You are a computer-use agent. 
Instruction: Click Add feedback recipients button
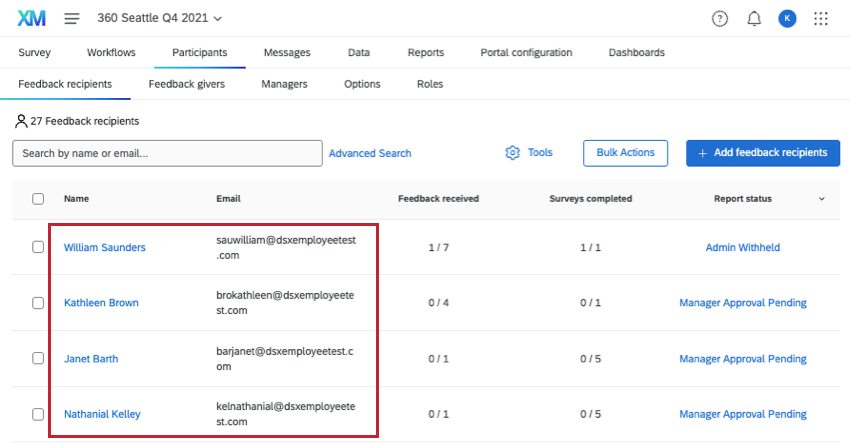click(763, 153)
